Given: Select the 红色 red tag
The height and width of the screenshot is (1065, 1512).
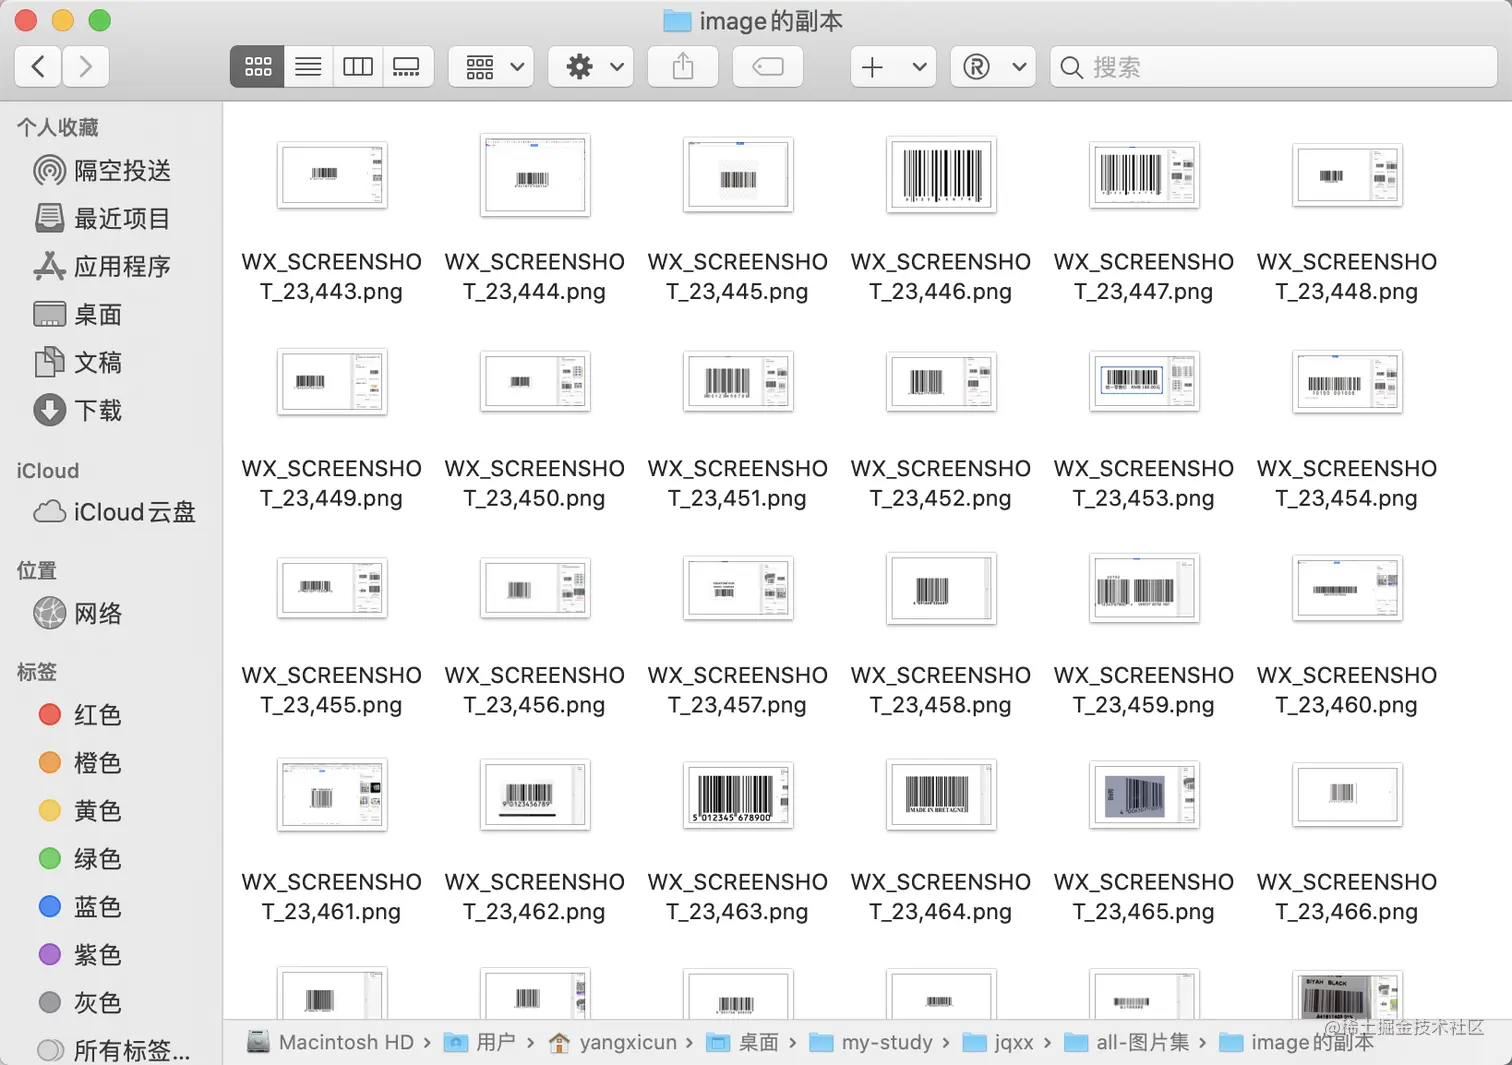Looking at the screenshot, I should (x=80, y=715).
